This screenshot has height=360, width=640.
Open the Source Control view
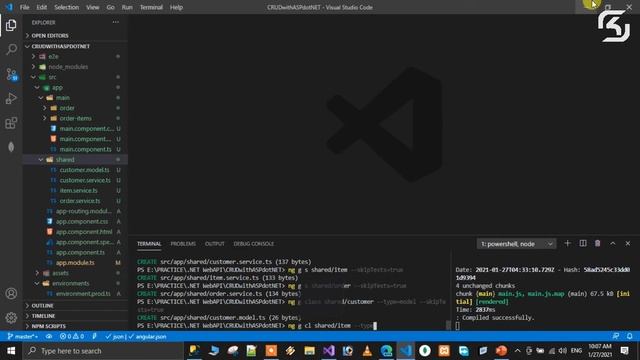point(11,74)
